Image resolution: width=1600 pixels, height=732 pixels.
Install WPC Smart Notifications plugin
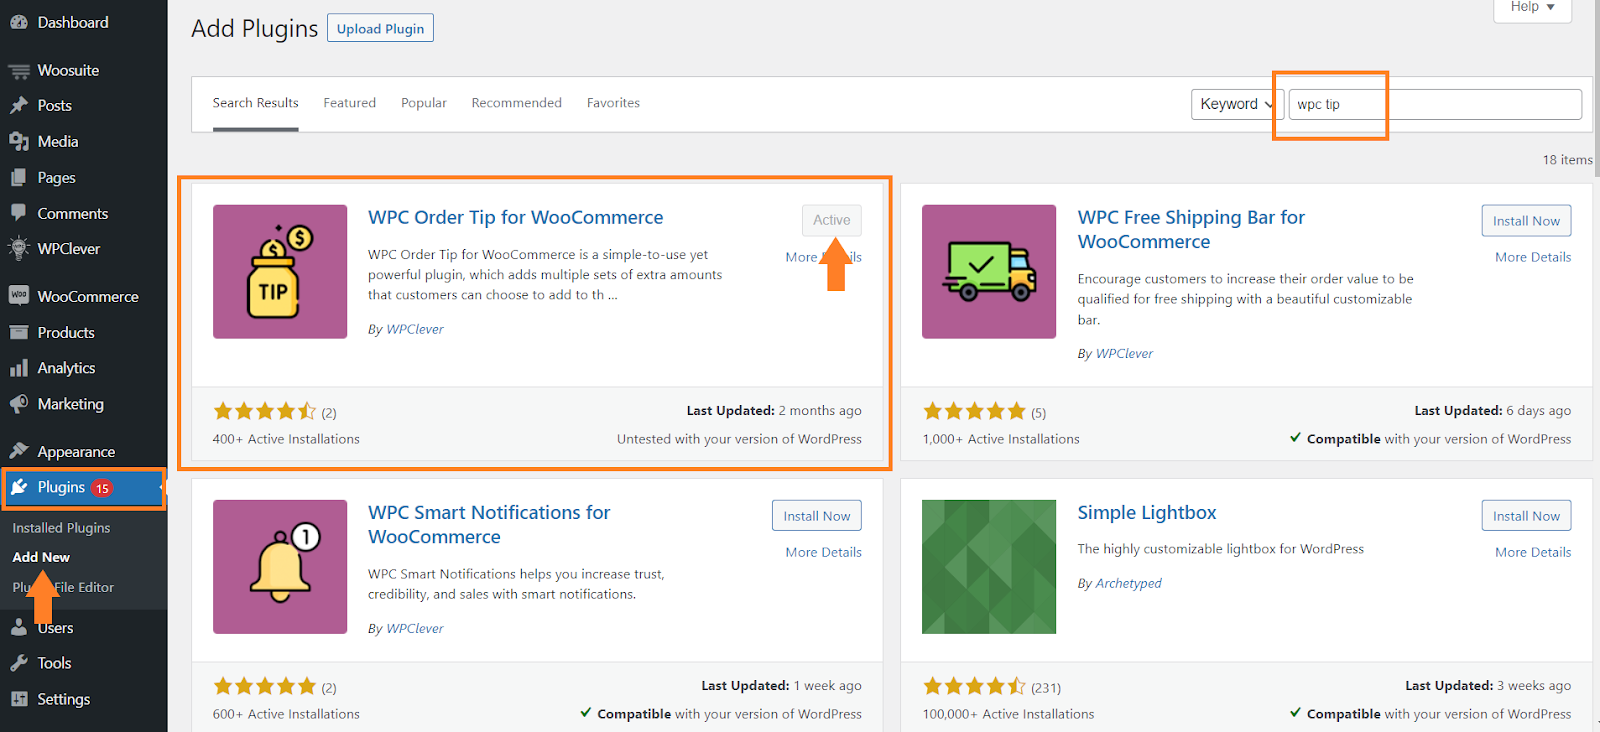coord(817,516)
